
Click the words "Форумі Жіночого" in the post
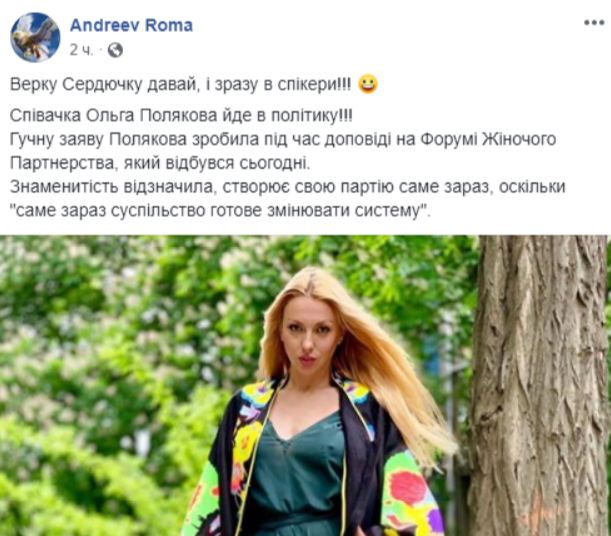(x=488, y=139)
